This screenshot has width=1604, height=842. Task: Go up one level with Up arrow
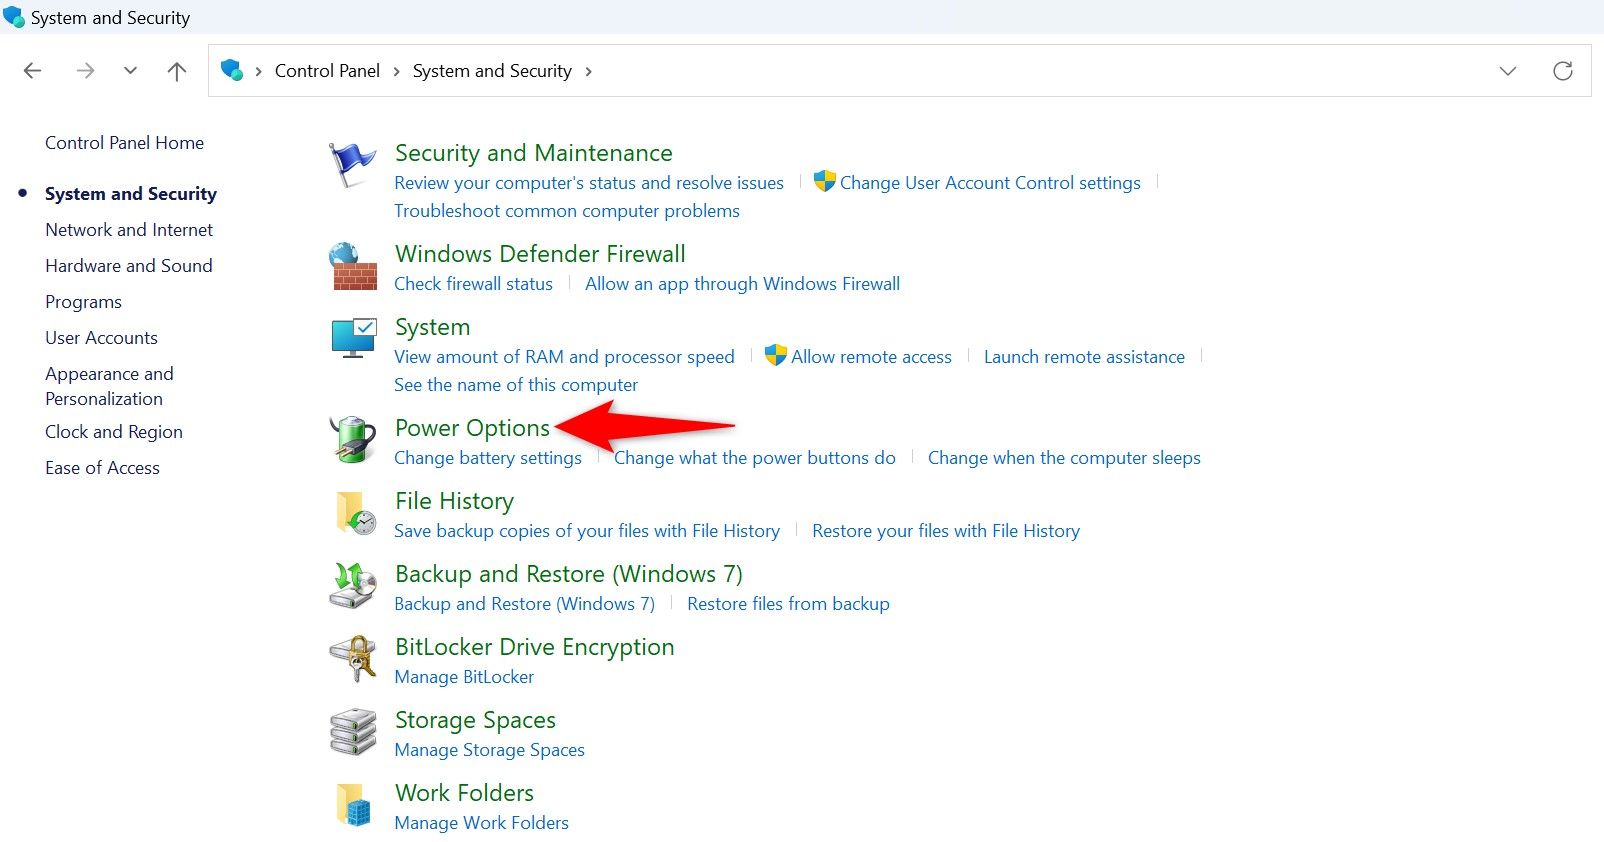[x=177, y=71]
